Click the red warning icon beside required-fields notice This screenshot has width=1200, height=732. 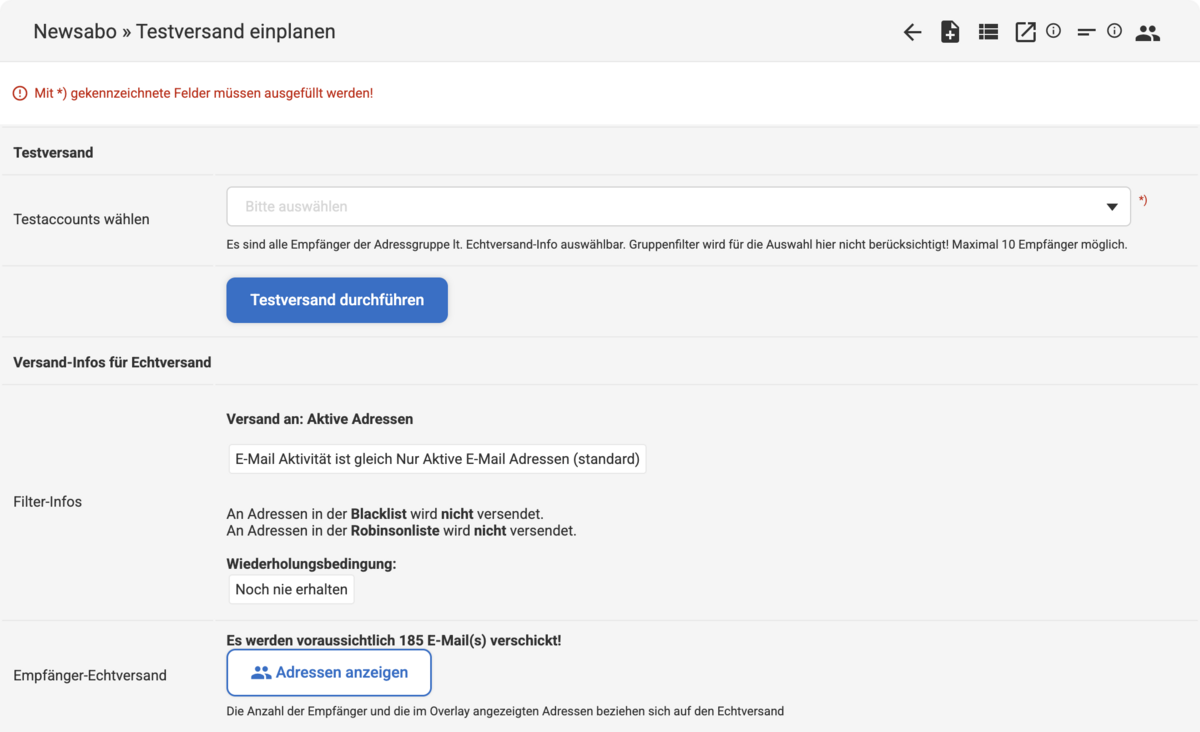pos(20,93)
